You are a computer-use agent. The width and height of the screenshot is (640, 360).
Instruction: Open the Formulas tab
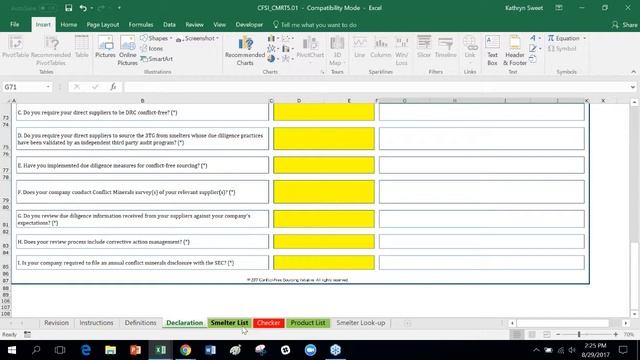pyautogui.click(x=141, y=24)
